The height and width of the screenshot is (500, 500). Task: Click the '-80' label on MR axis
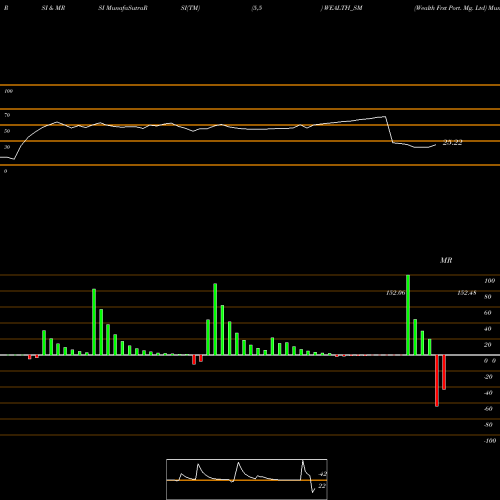(x=488, y=425)
